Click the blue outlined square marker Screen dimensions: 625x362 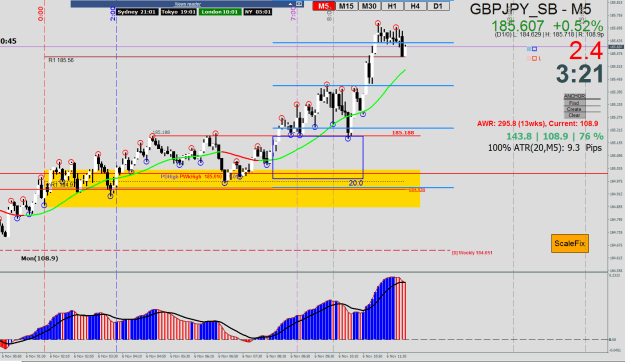535,49
